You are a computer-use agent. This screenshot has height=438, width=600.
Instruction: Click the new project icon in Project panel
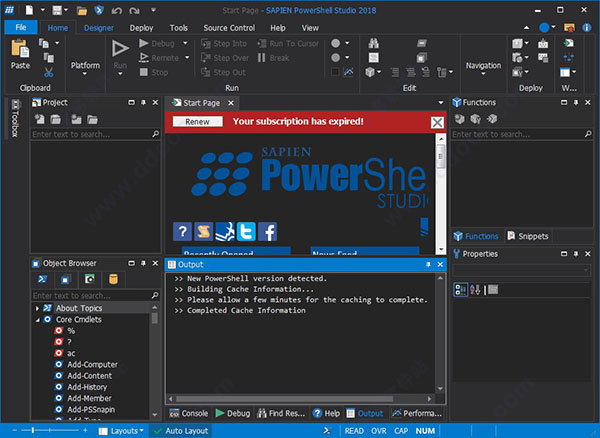[39, 119]
